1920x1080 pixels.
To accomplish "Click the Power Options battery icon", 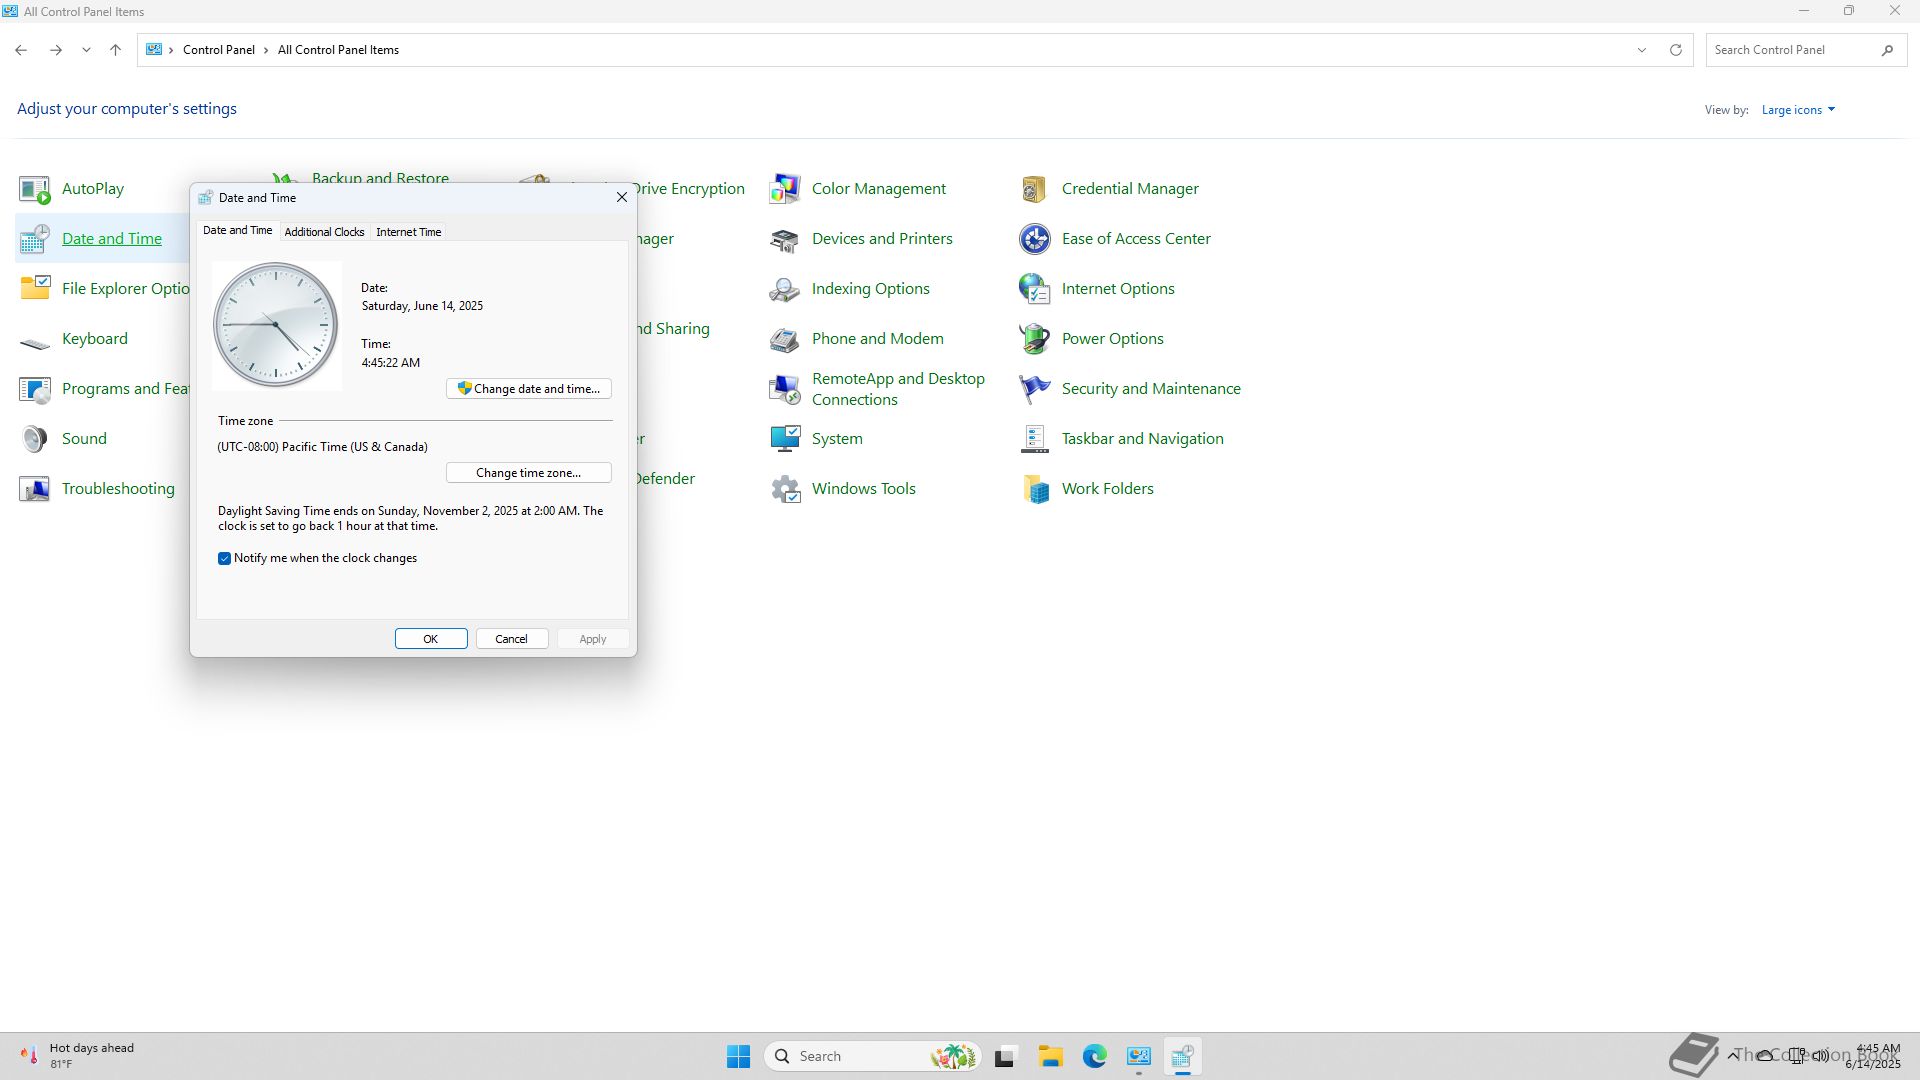I will [1034, 339].
